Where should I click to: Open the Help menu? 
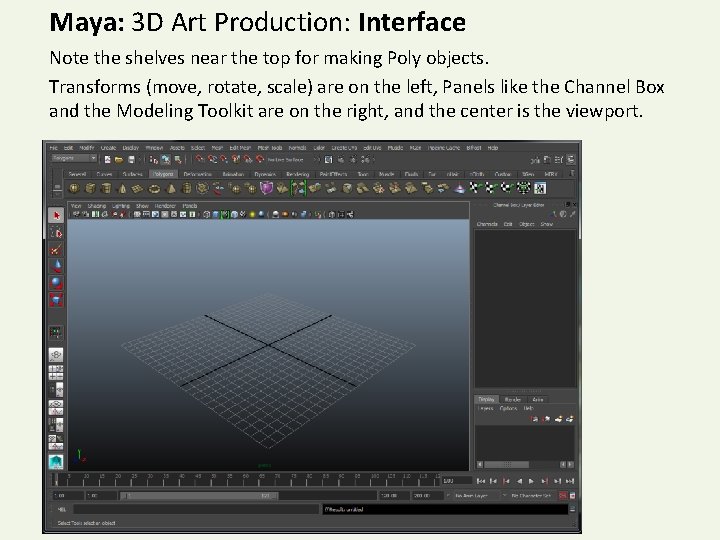(493, 148)
